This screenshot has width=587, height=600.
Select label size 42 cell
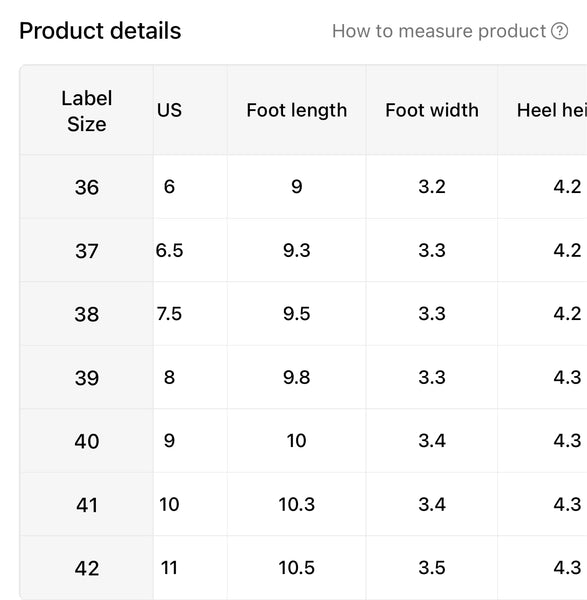coord(87,568)
